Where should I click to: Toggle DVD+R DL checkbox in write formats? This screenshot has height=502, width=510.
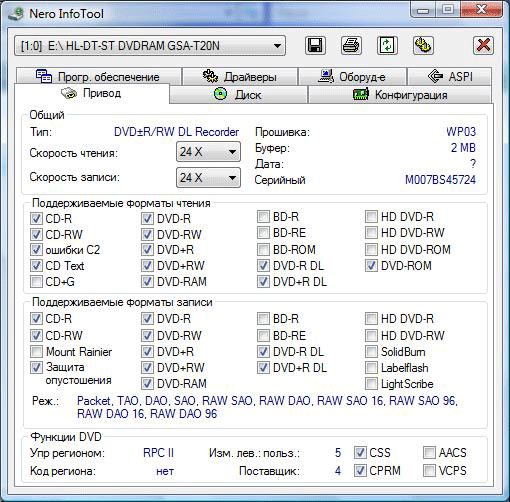(x=263, y=368)
